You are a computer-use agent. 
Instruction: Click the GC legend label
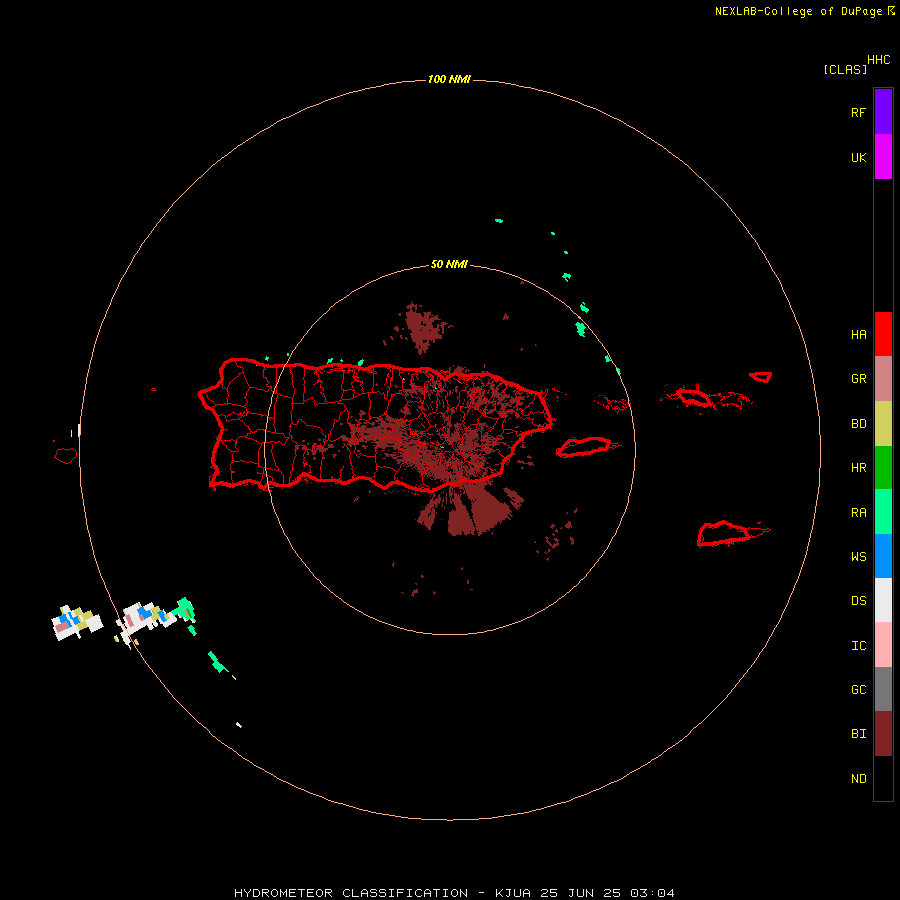tap(858, 690)
